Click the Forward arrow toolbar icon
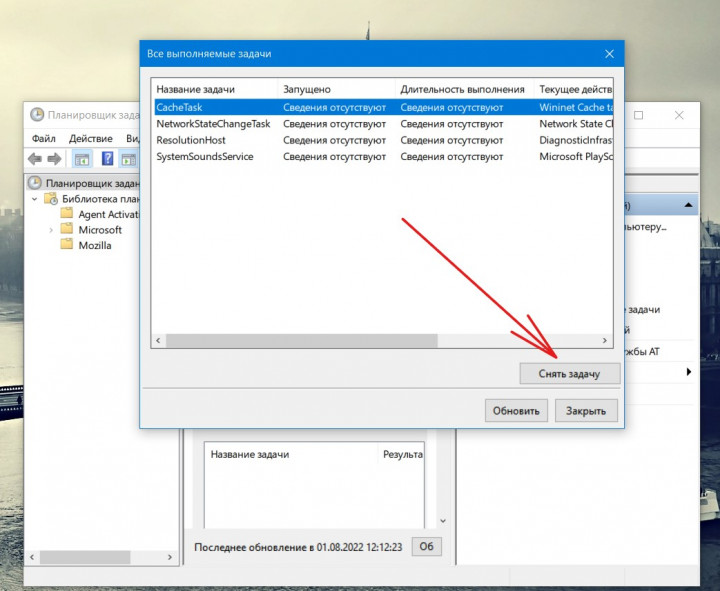The height and width of the screenshot is (591, 720). (x=55, y=159)
